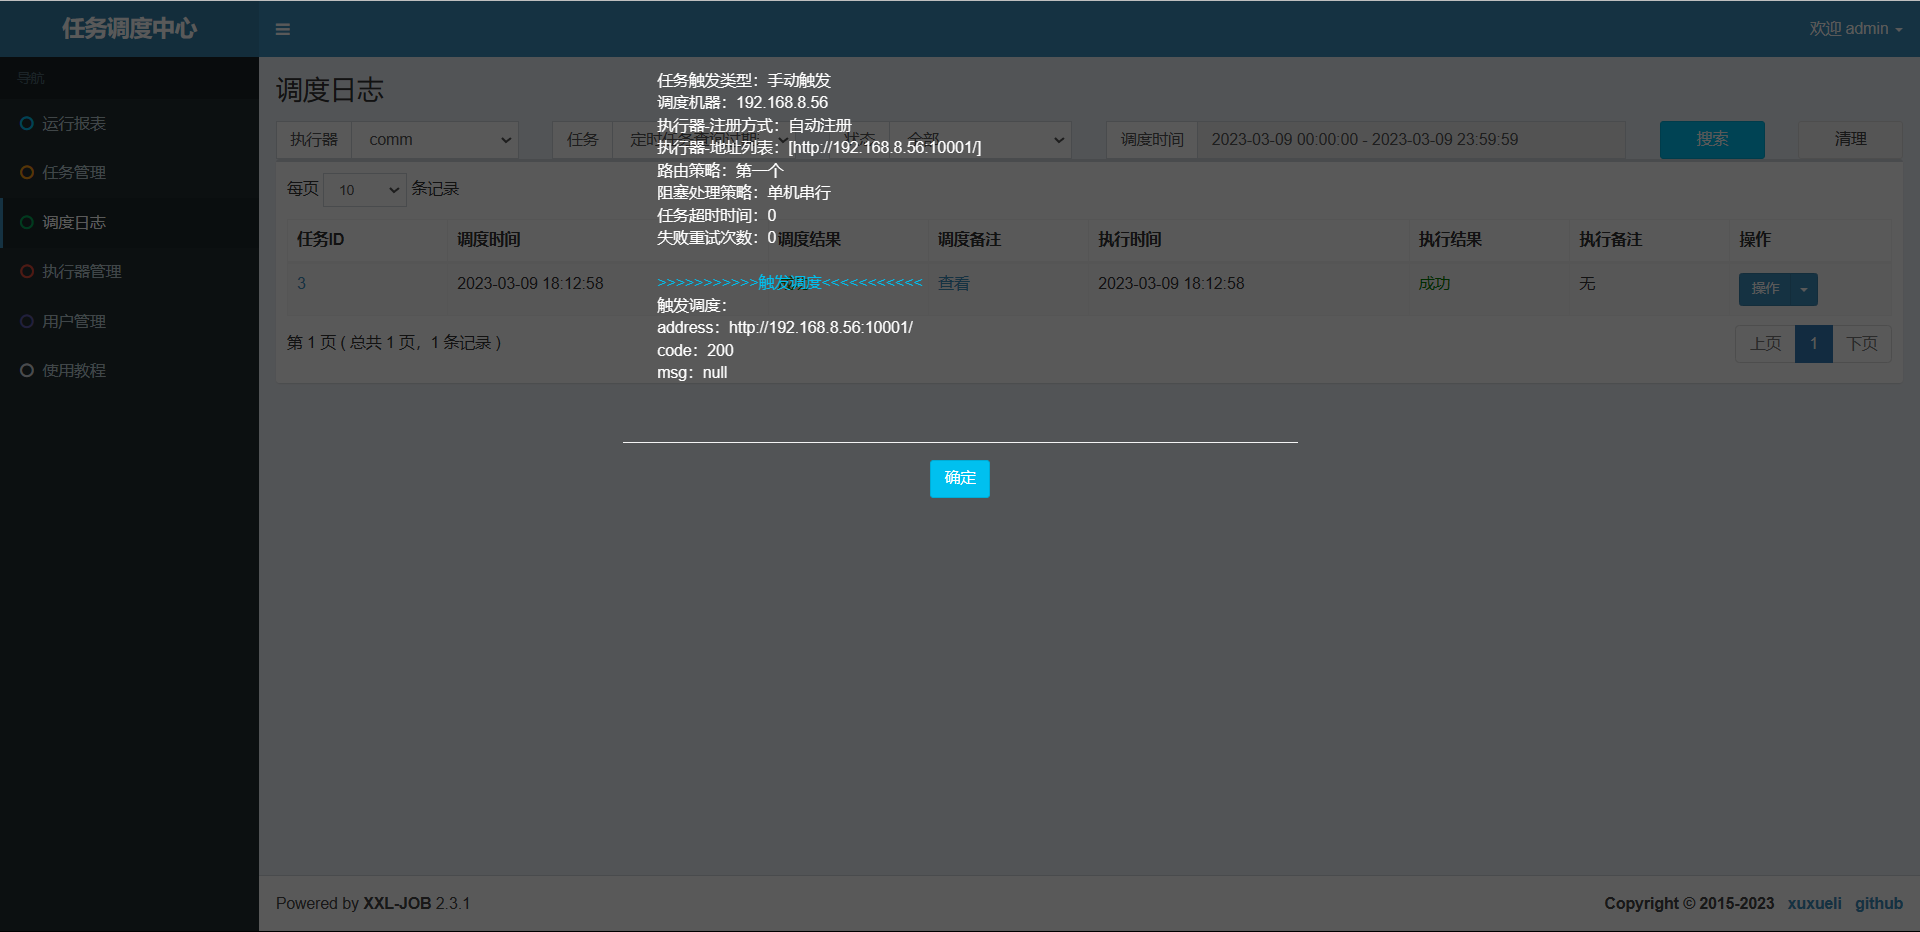Click the circle icon beside 用户管理
This screenshot has height=932, width=1920.
click(27, 321)
